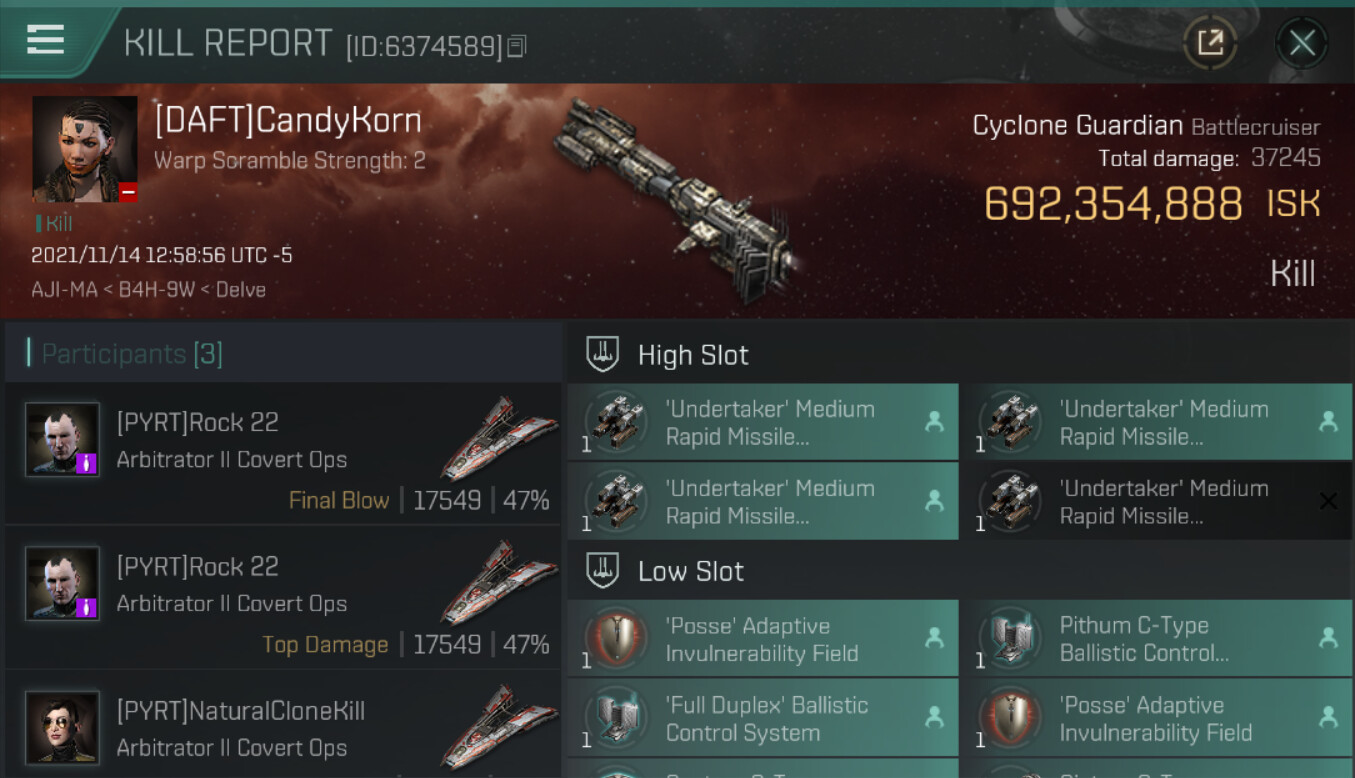Click the Delve region link
The image size is (1355, 778).
coord(241,290)
